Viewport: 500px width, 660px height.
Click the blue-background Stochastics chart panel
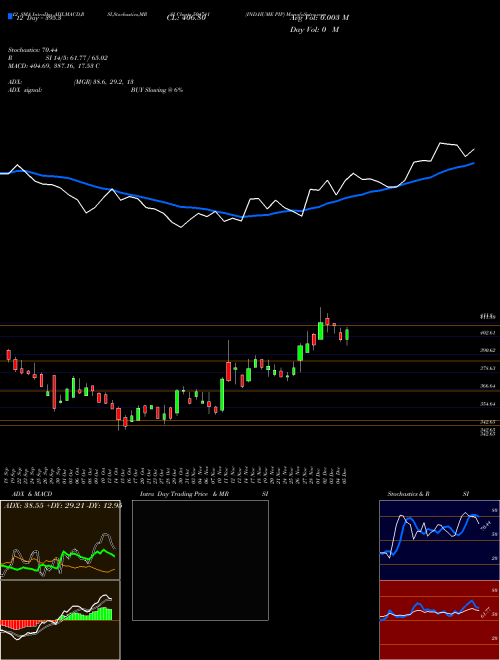(439, 540)
